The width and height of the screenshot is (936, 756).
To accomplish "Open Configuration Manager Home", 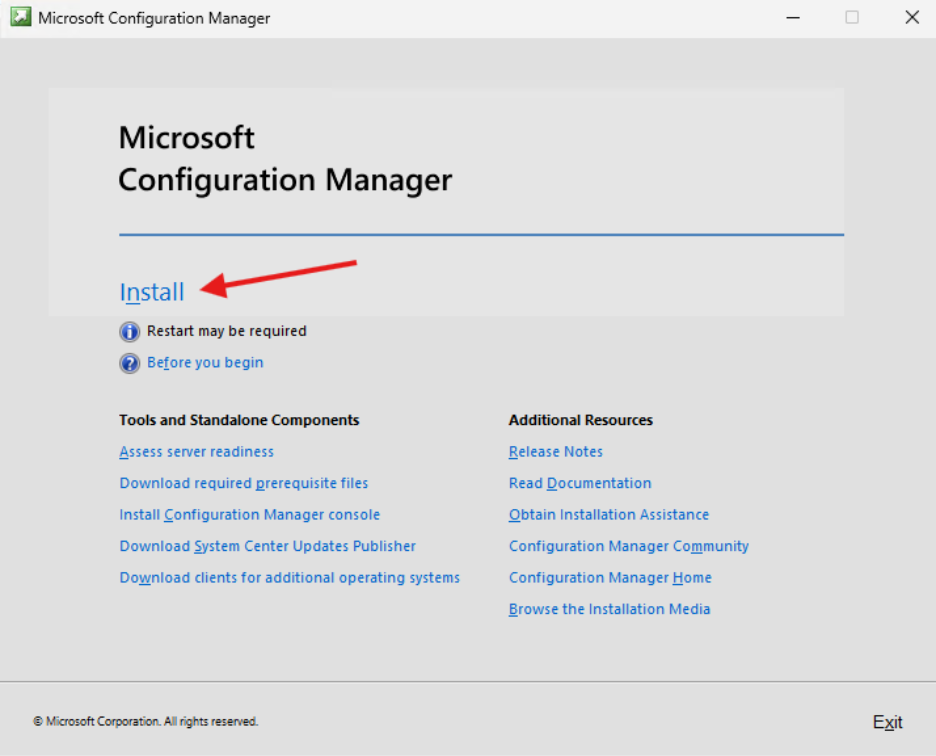I will coord(610,577).
